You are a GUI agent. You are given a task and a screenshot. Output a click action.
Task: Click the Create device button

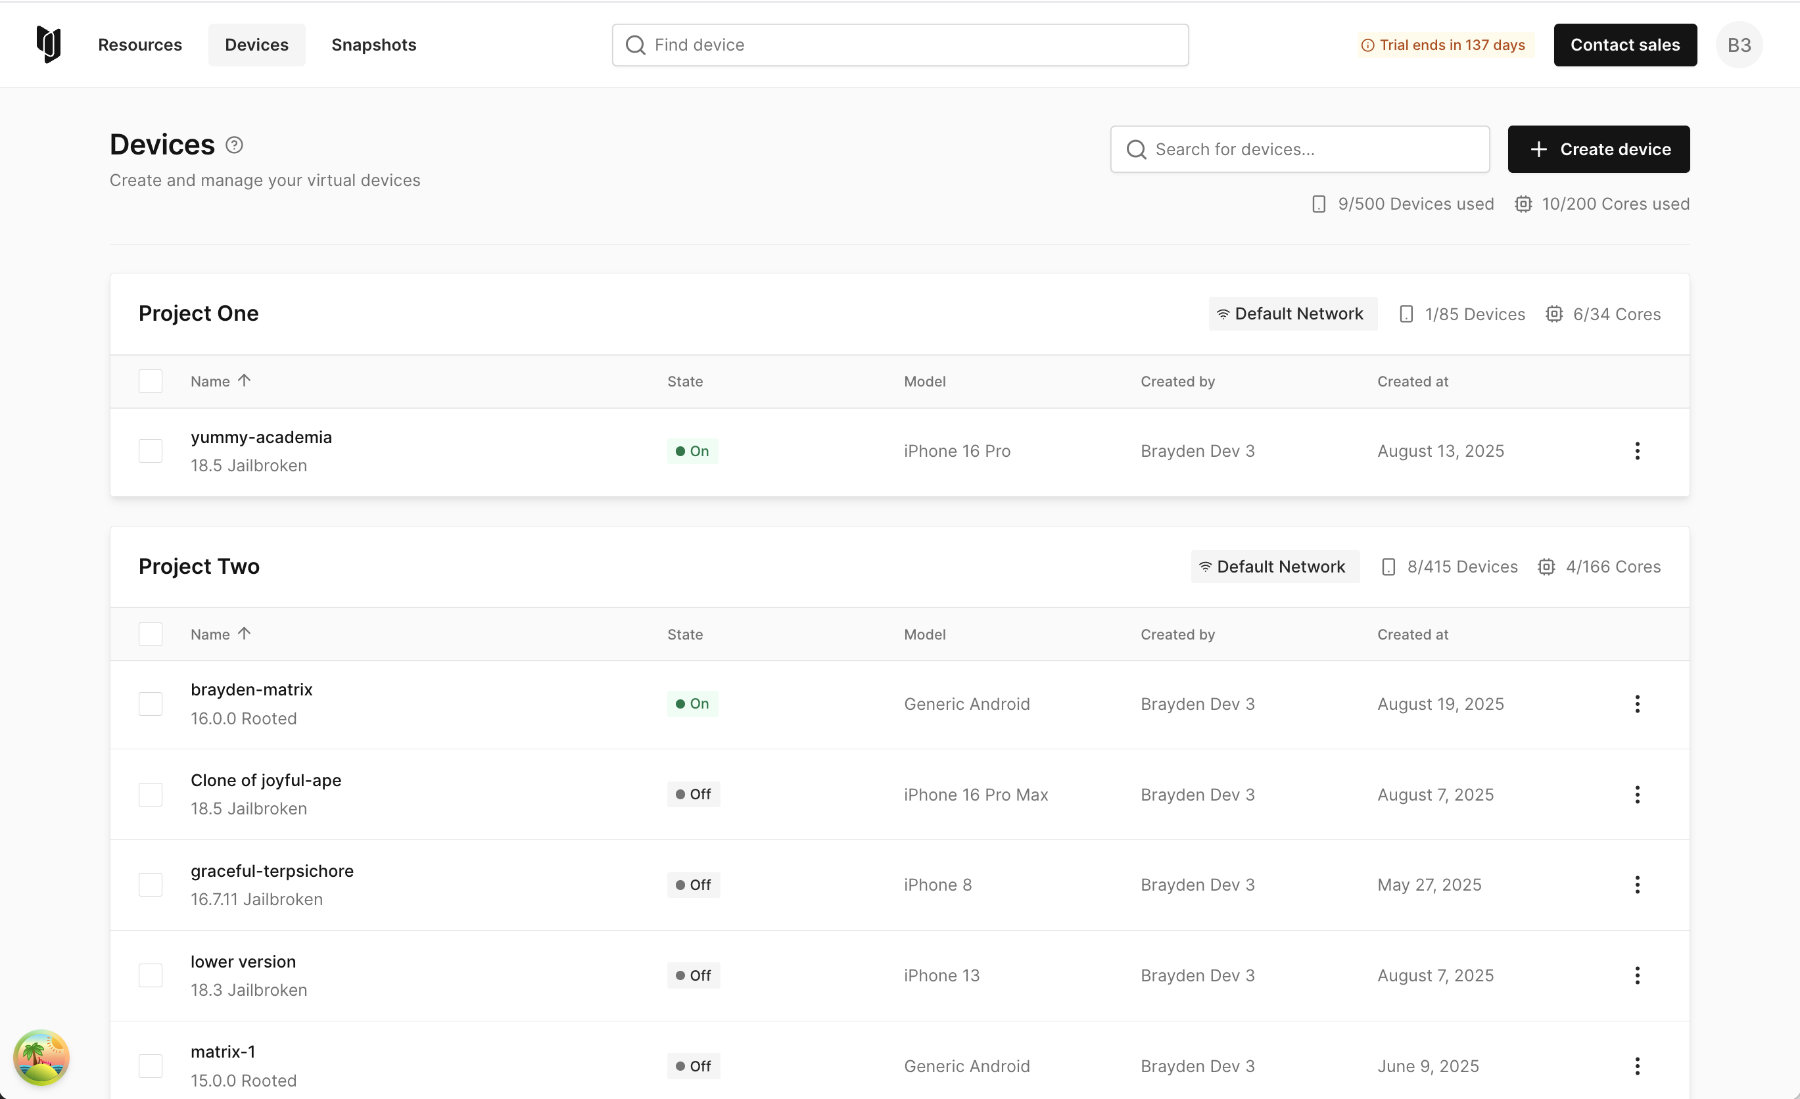click(1598, 149)
